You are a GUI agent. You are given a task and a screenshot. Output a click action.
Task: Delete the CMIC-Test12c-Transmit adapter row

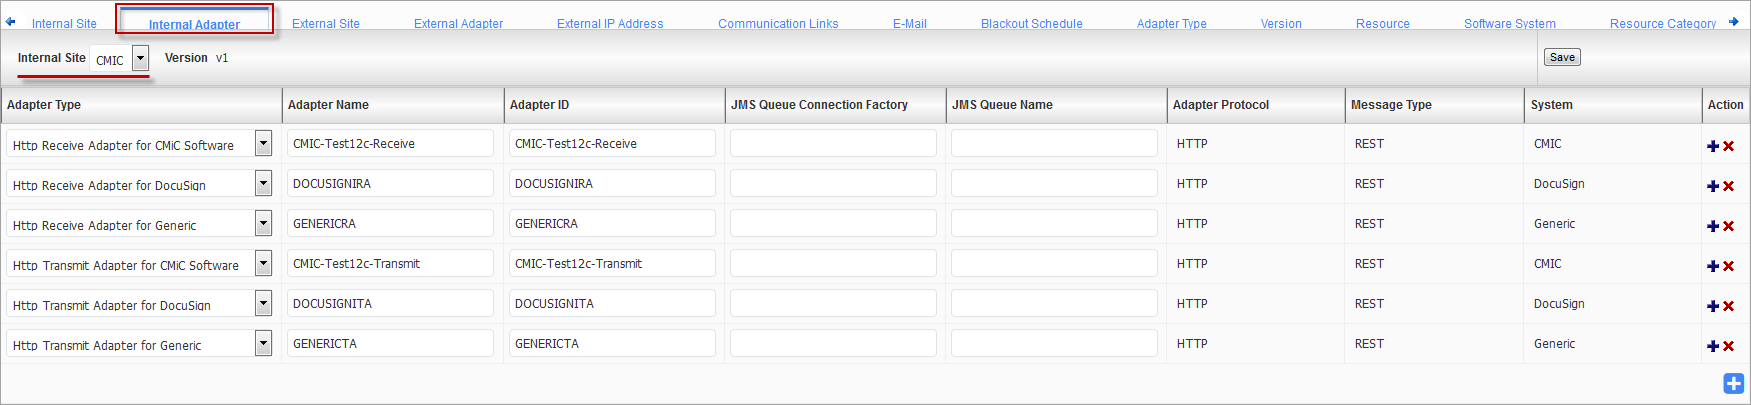pos(1728,266)
